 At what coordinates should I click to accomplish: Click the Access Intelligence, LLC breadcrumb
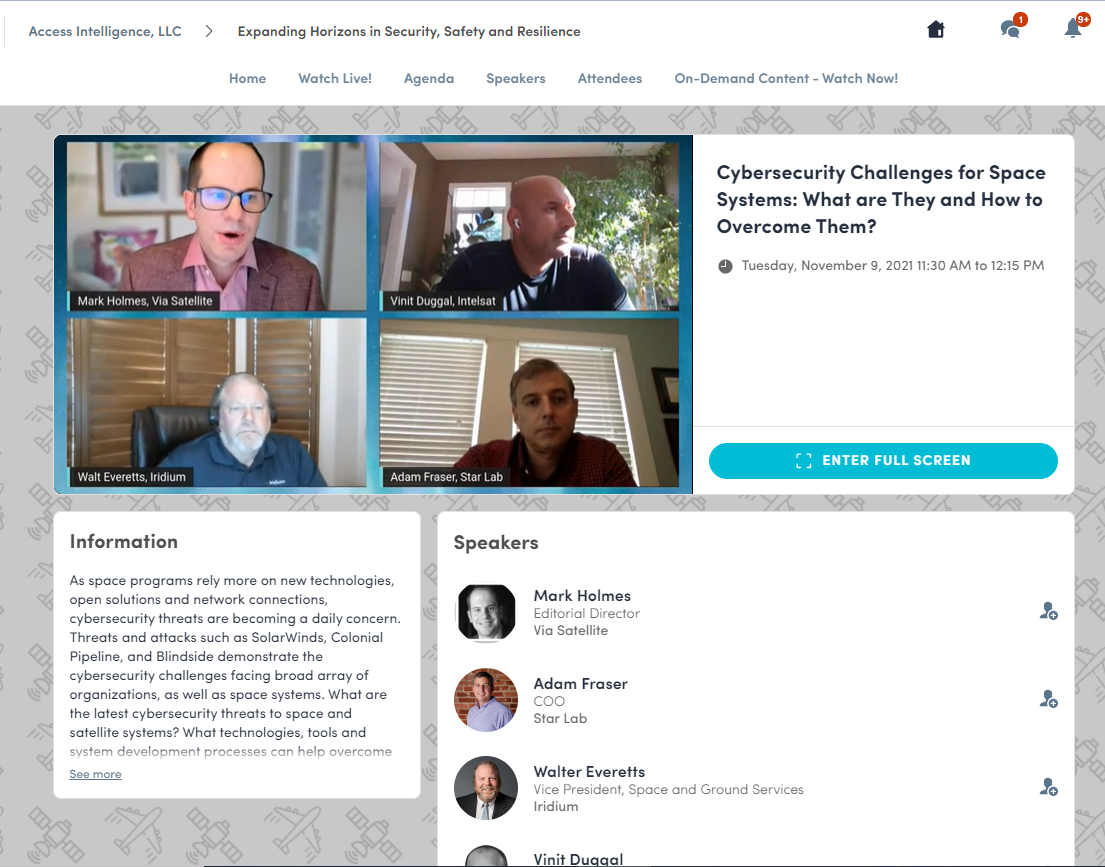[x=105, y=32]
